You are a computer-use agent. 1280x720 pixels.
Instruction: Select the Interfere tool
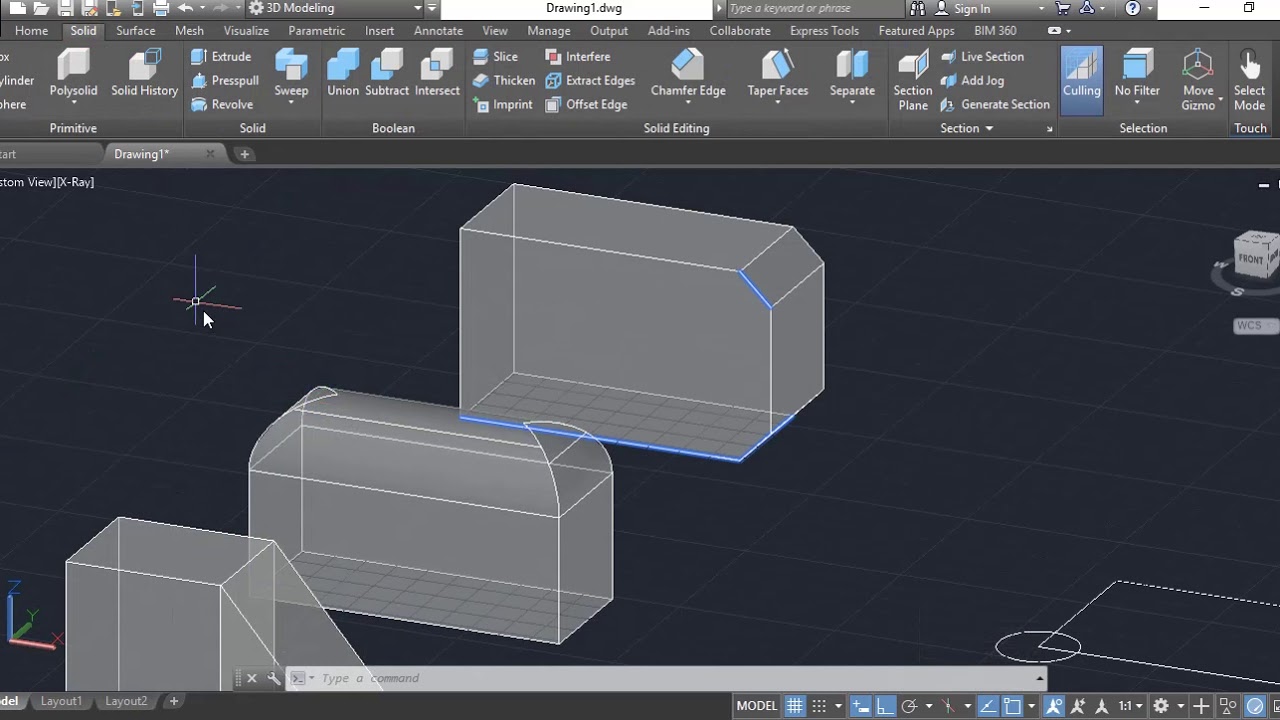pos(578,57)
